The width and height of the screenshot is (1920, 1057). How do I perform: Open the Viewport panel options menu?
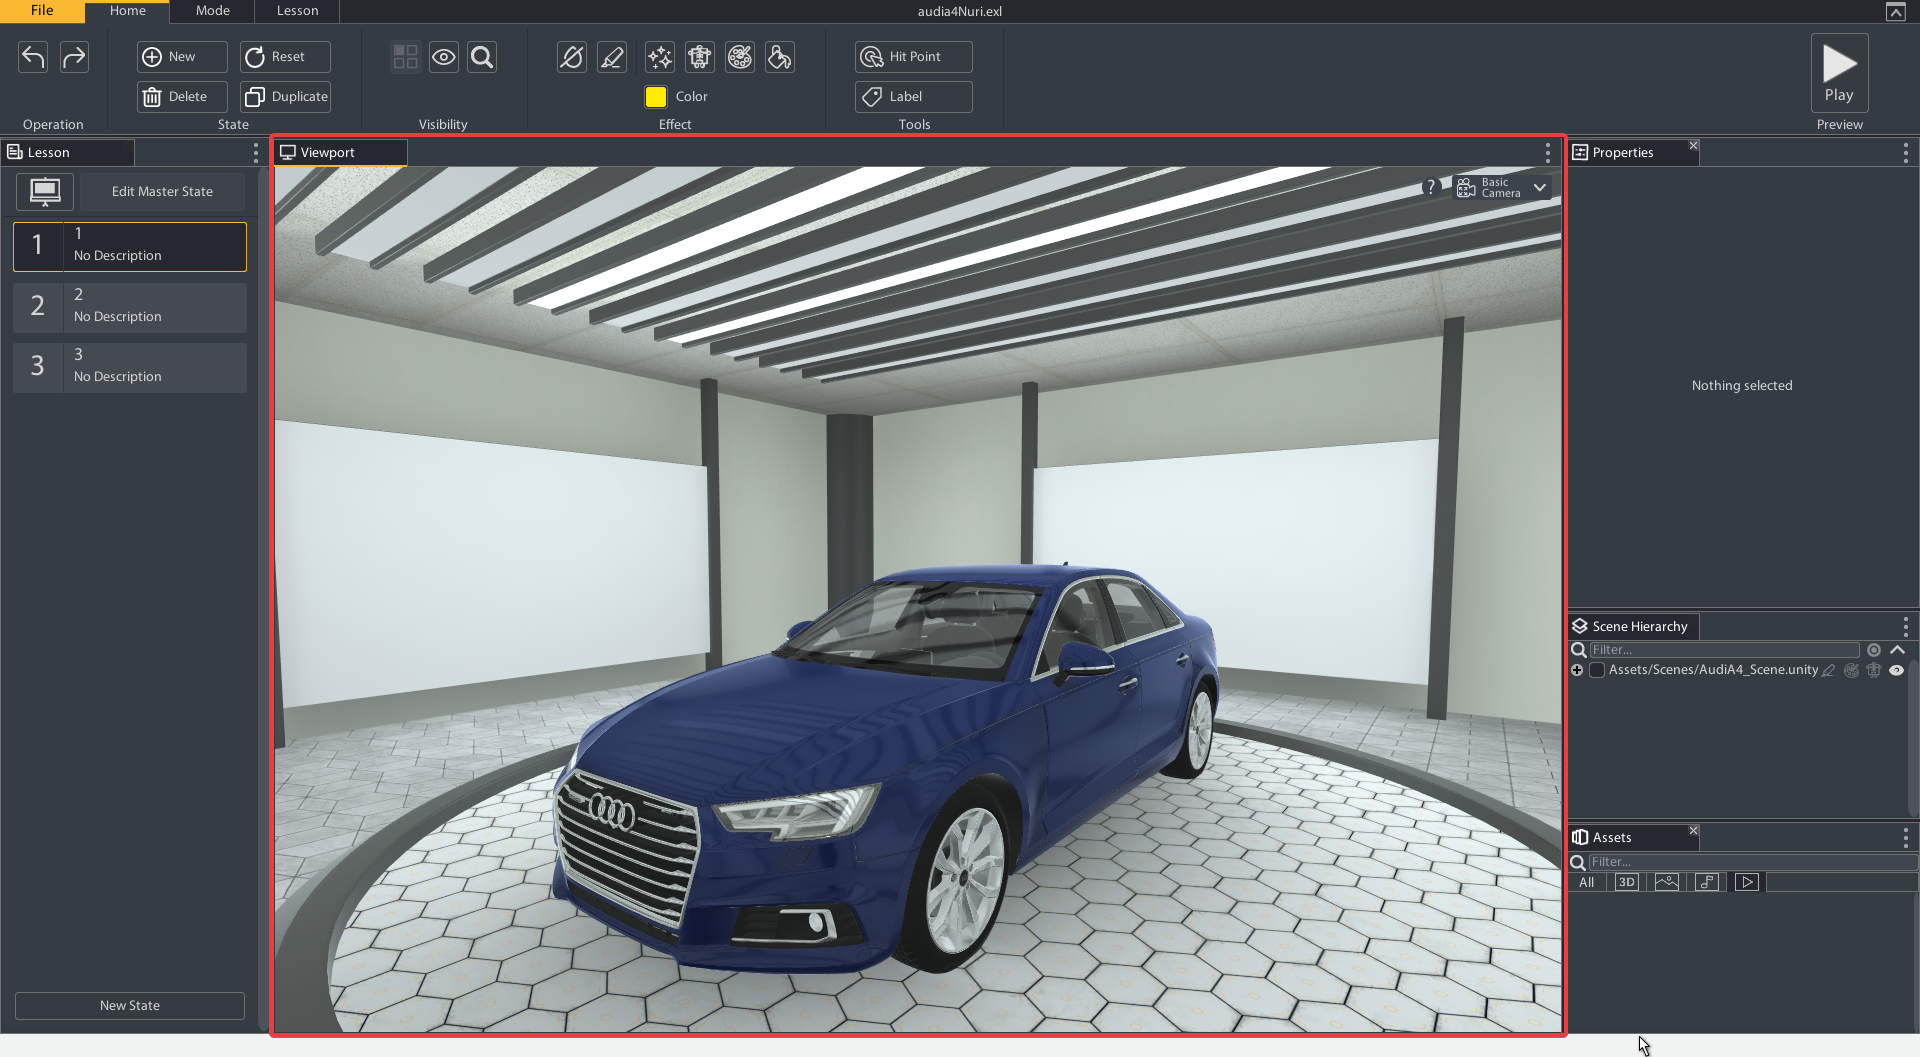[1548, 152]
